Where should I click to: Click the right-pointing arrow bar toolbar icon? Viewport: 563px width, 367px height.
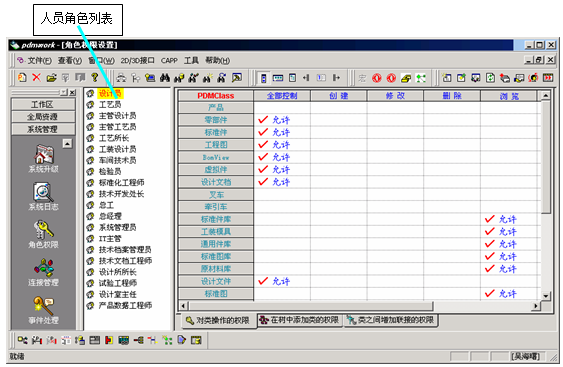(336, 78)
